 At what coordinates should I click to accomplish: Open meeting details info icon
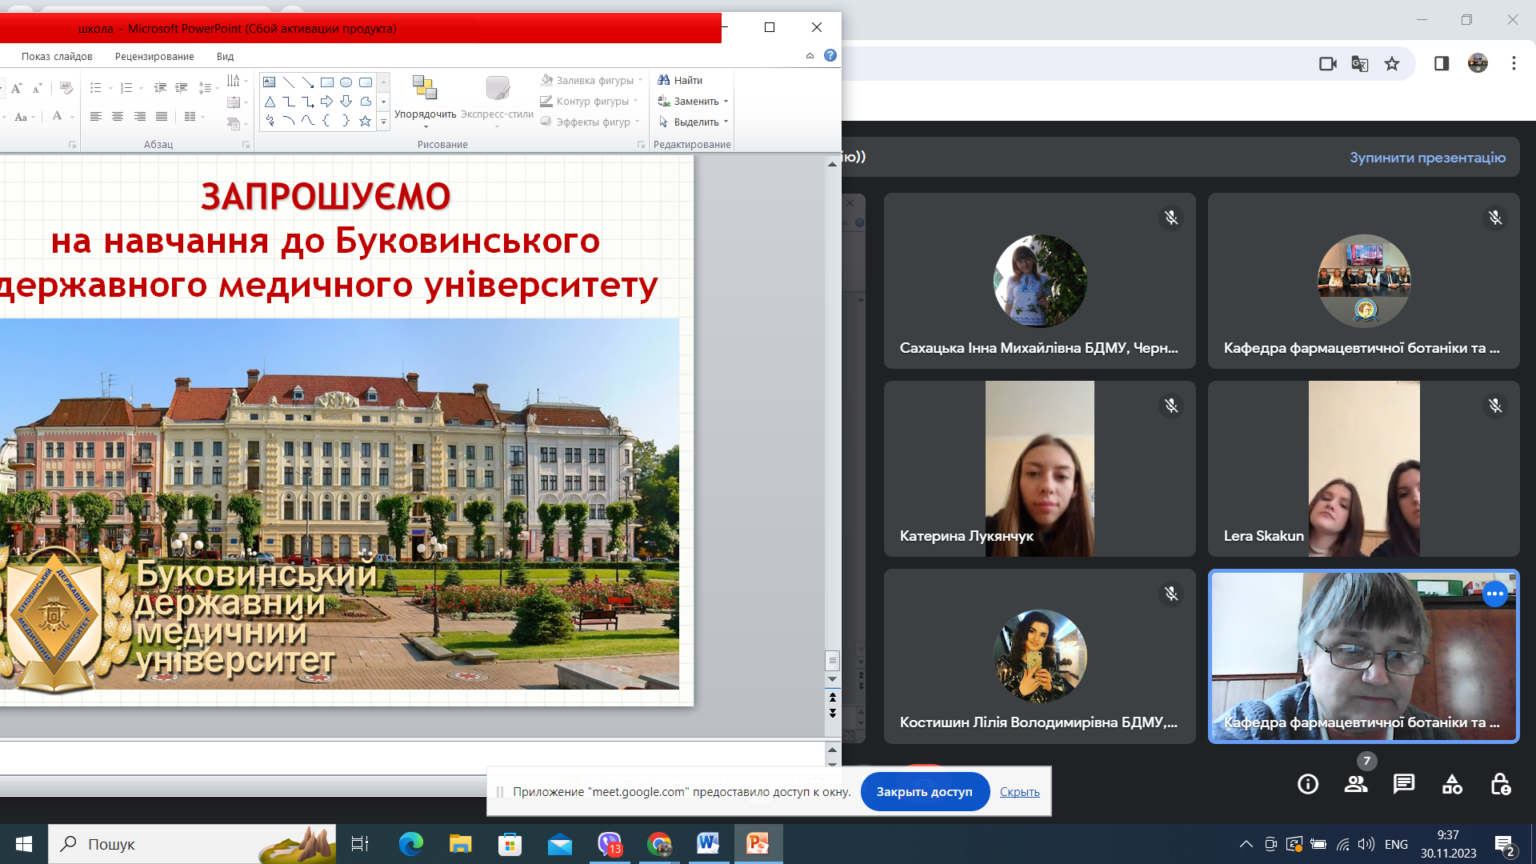point(1308,784)
